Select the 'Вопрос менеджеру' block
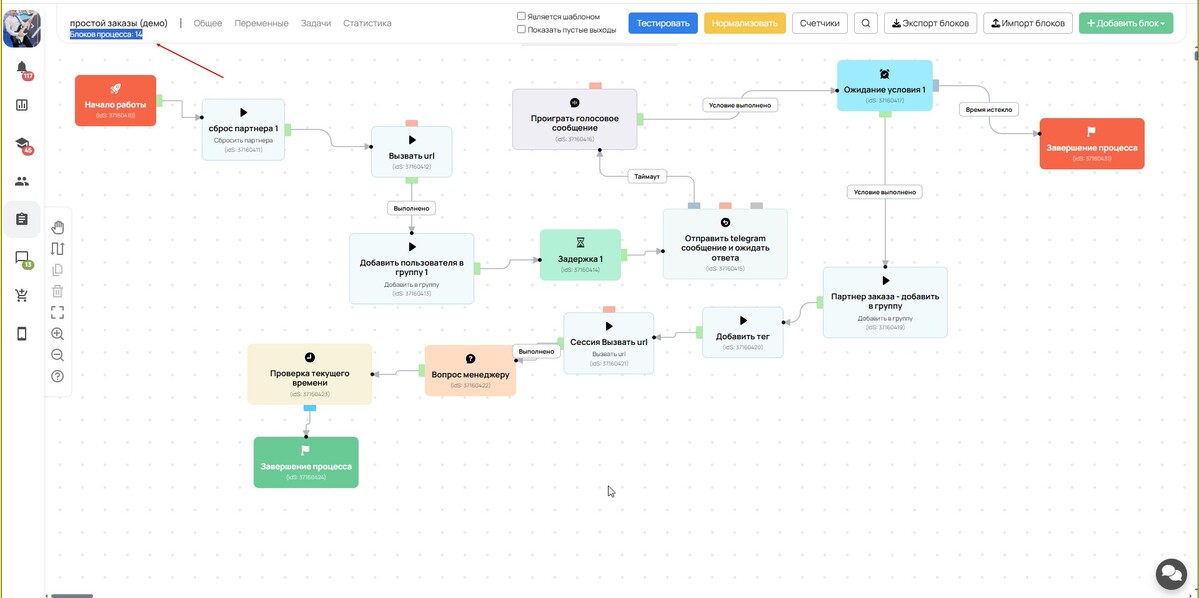This screenshot has width=1199, height=598. [470, 370]
